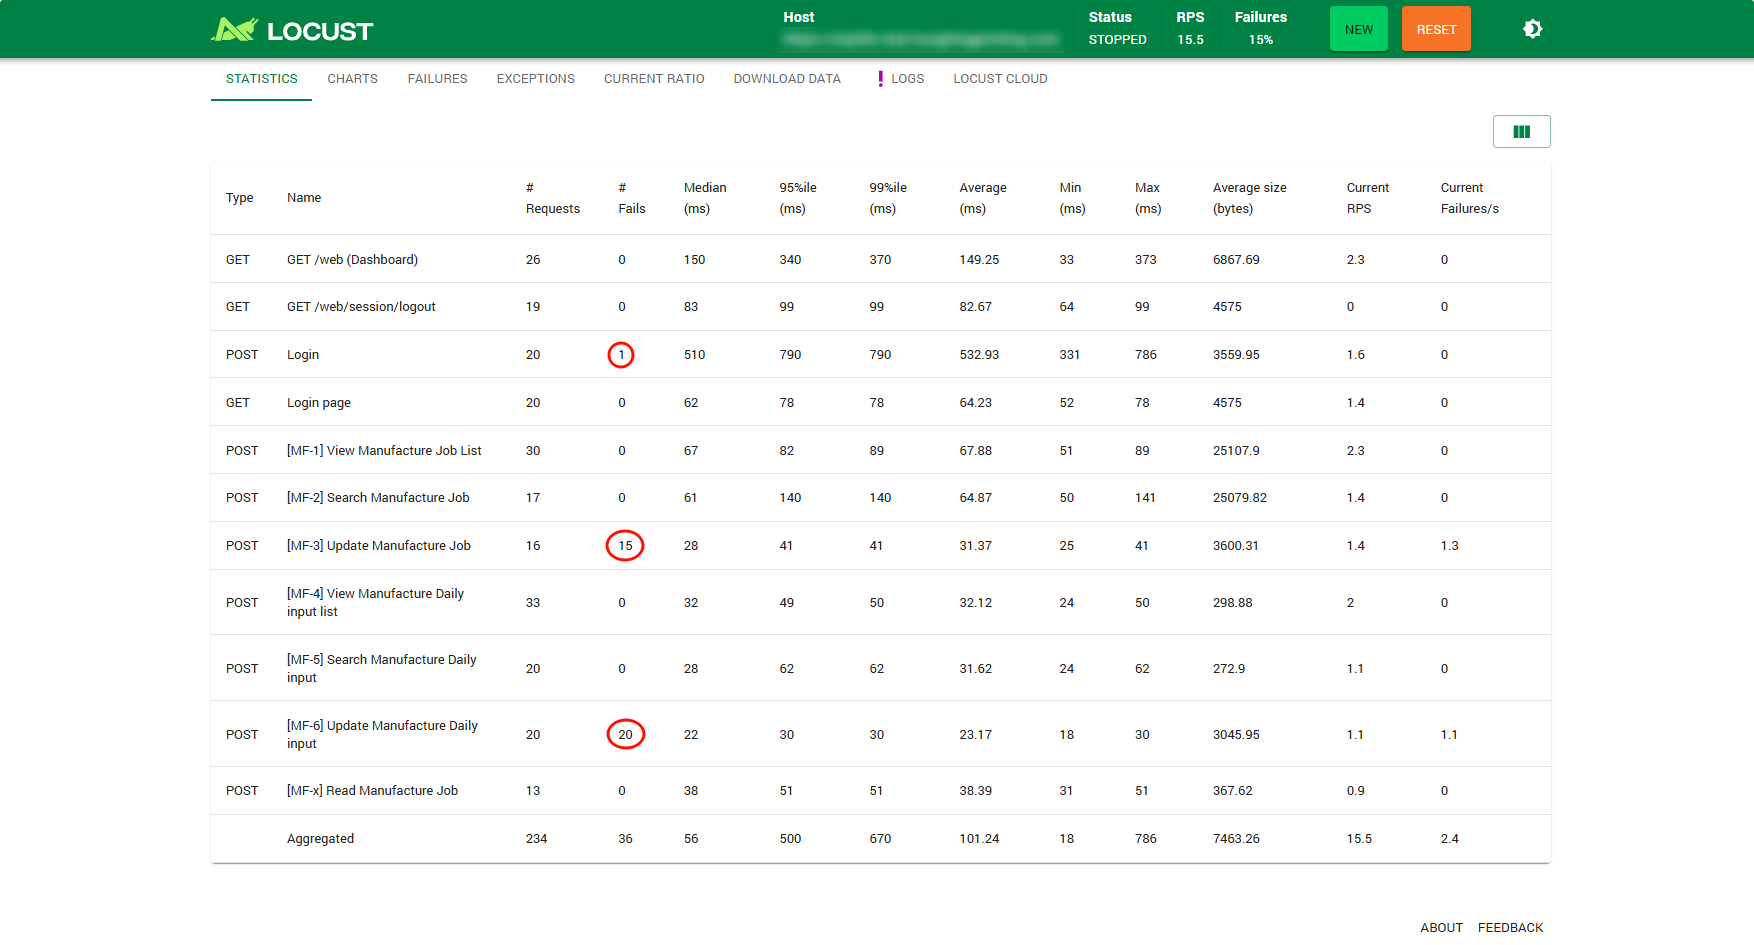The height and width of the screenshot is (945, 1754).
Task: Visit the LOCUST CLOUD tab
Action: tap(1000, 78)
